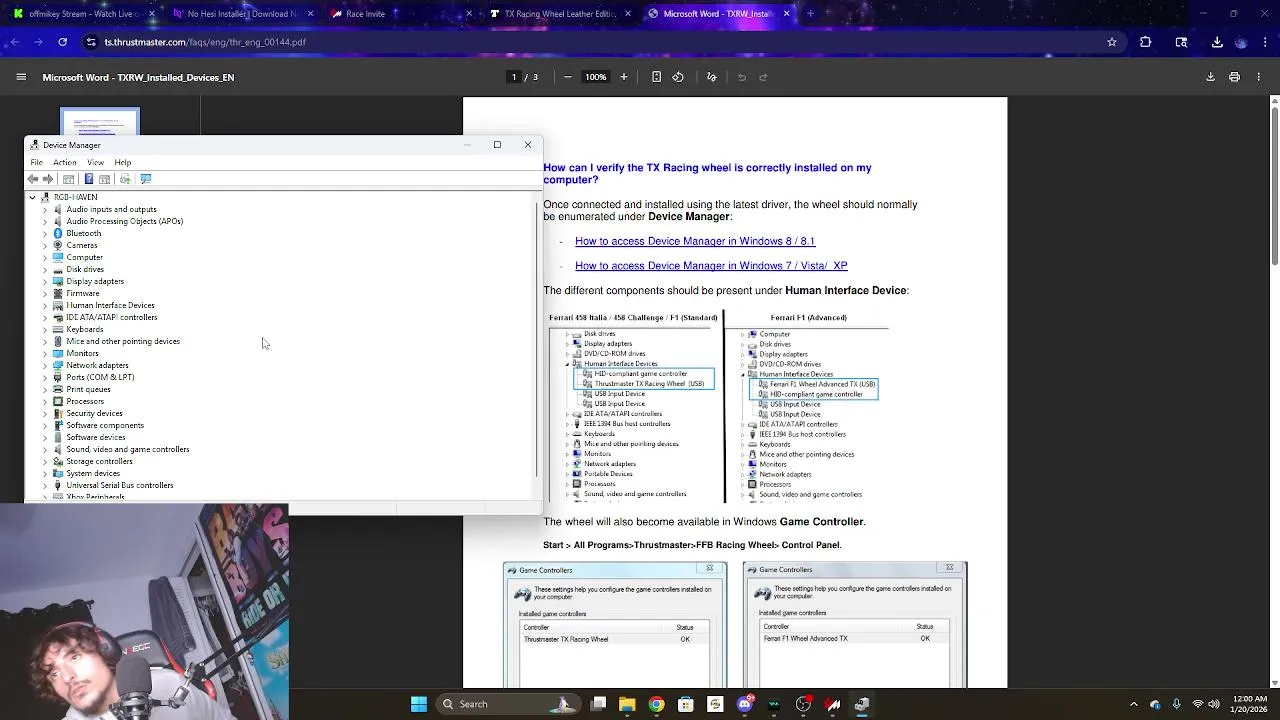Expand Display adapters category

(45, 281)
